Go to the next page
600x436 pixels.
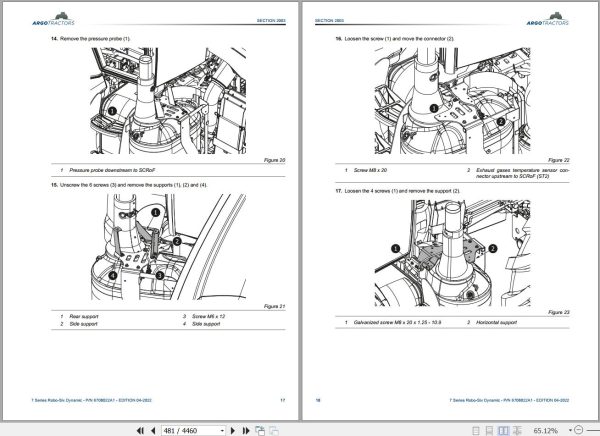tap(233, 431)
